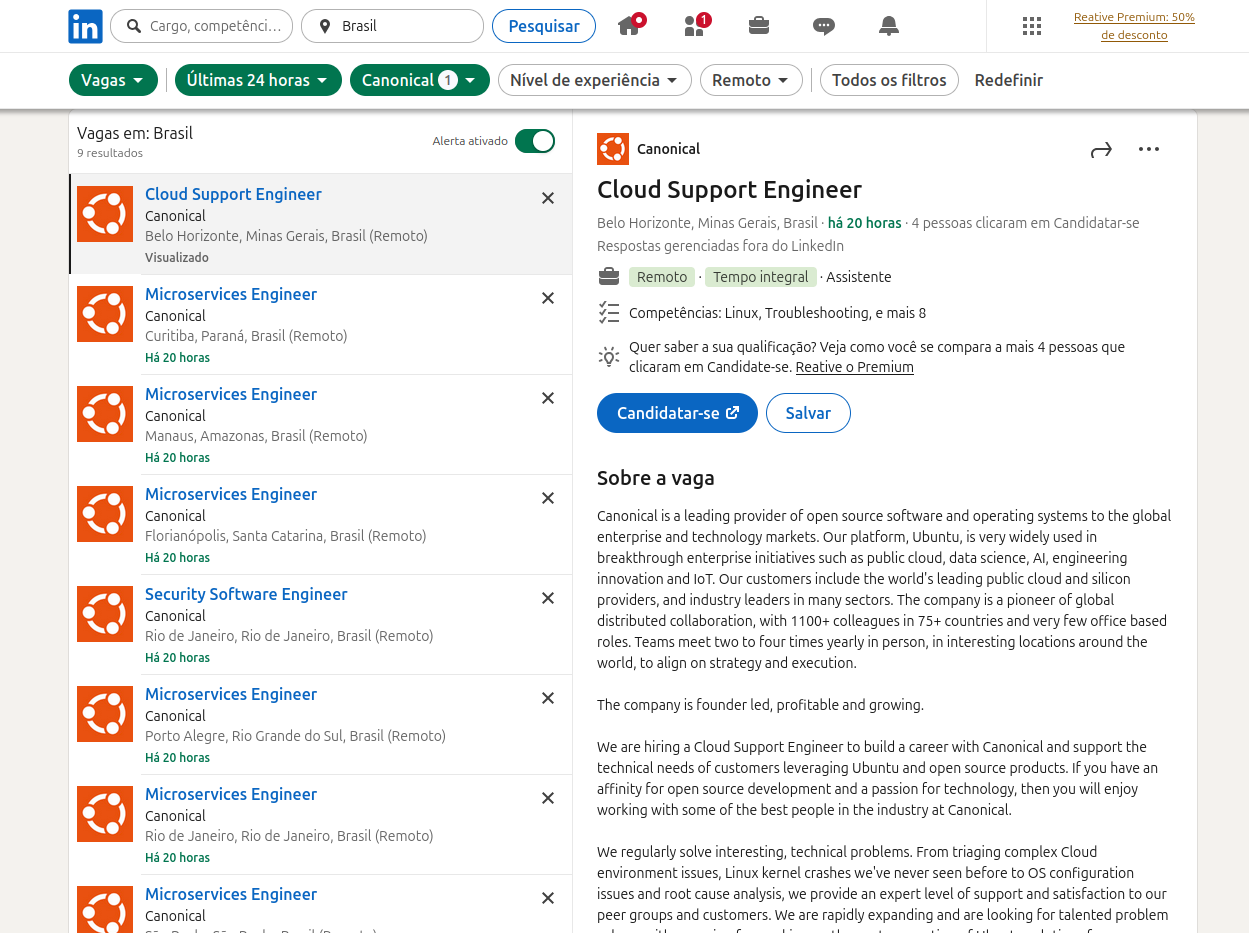Viewport: 1249px width, 933px height.
Task: Dismiss the Security Software Engineer job listing
Action: pyautogui.click(x=548, y=598)
